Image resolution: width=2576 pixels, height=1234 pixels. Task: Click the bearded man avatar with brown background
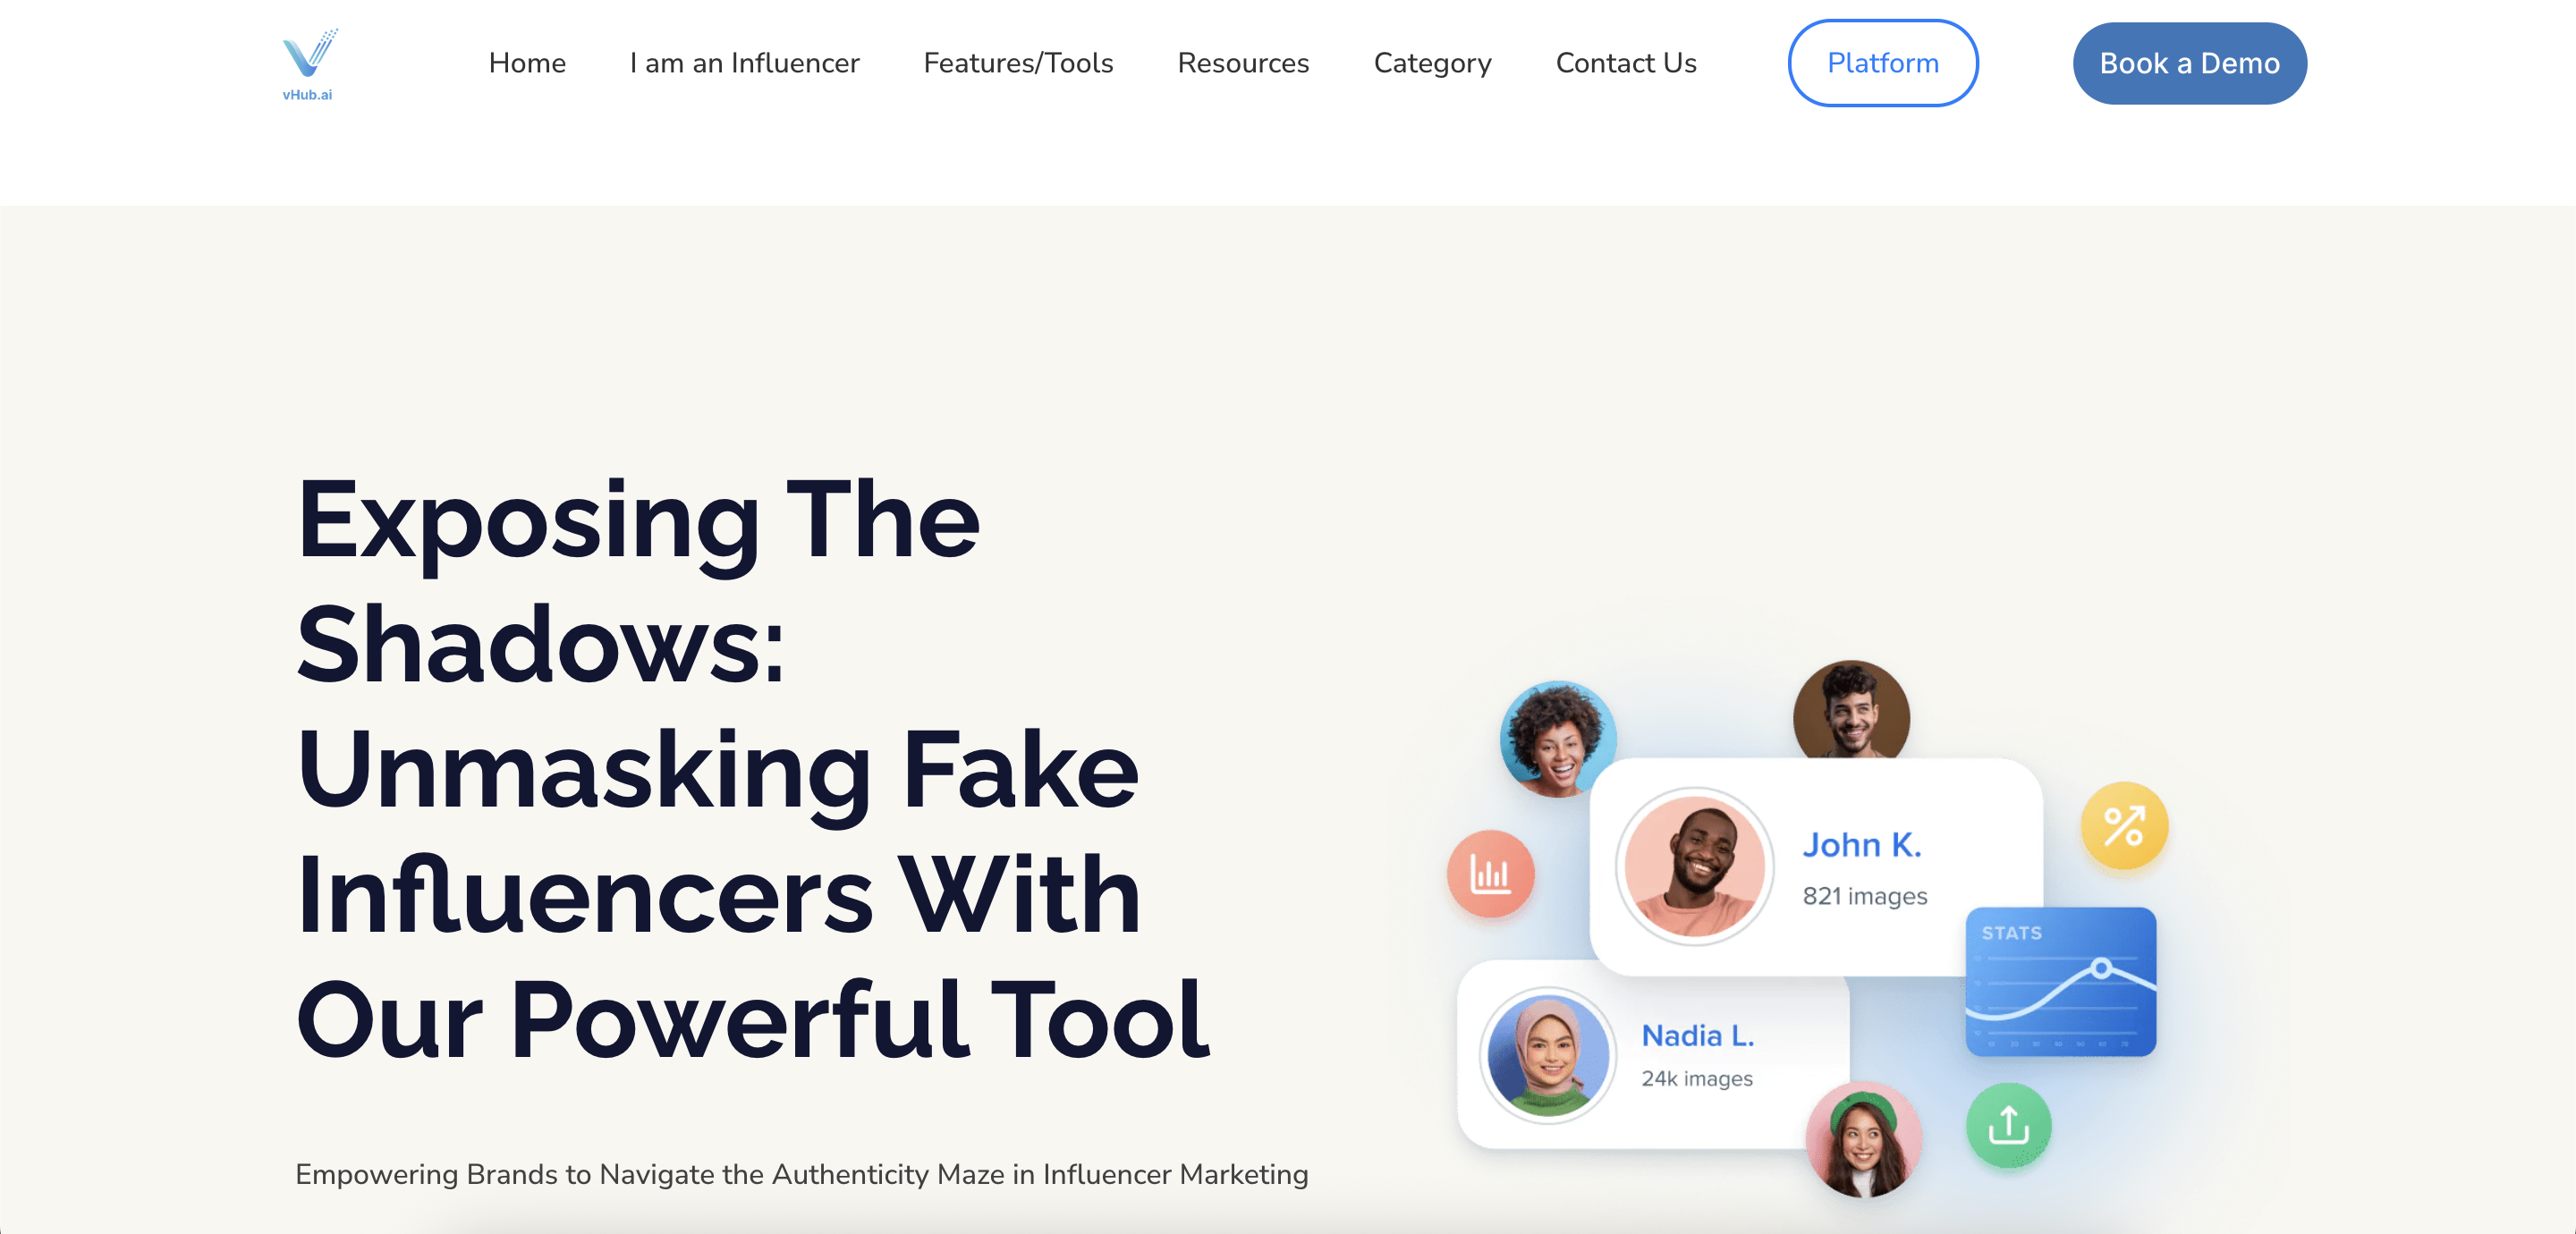[1850, 712]
